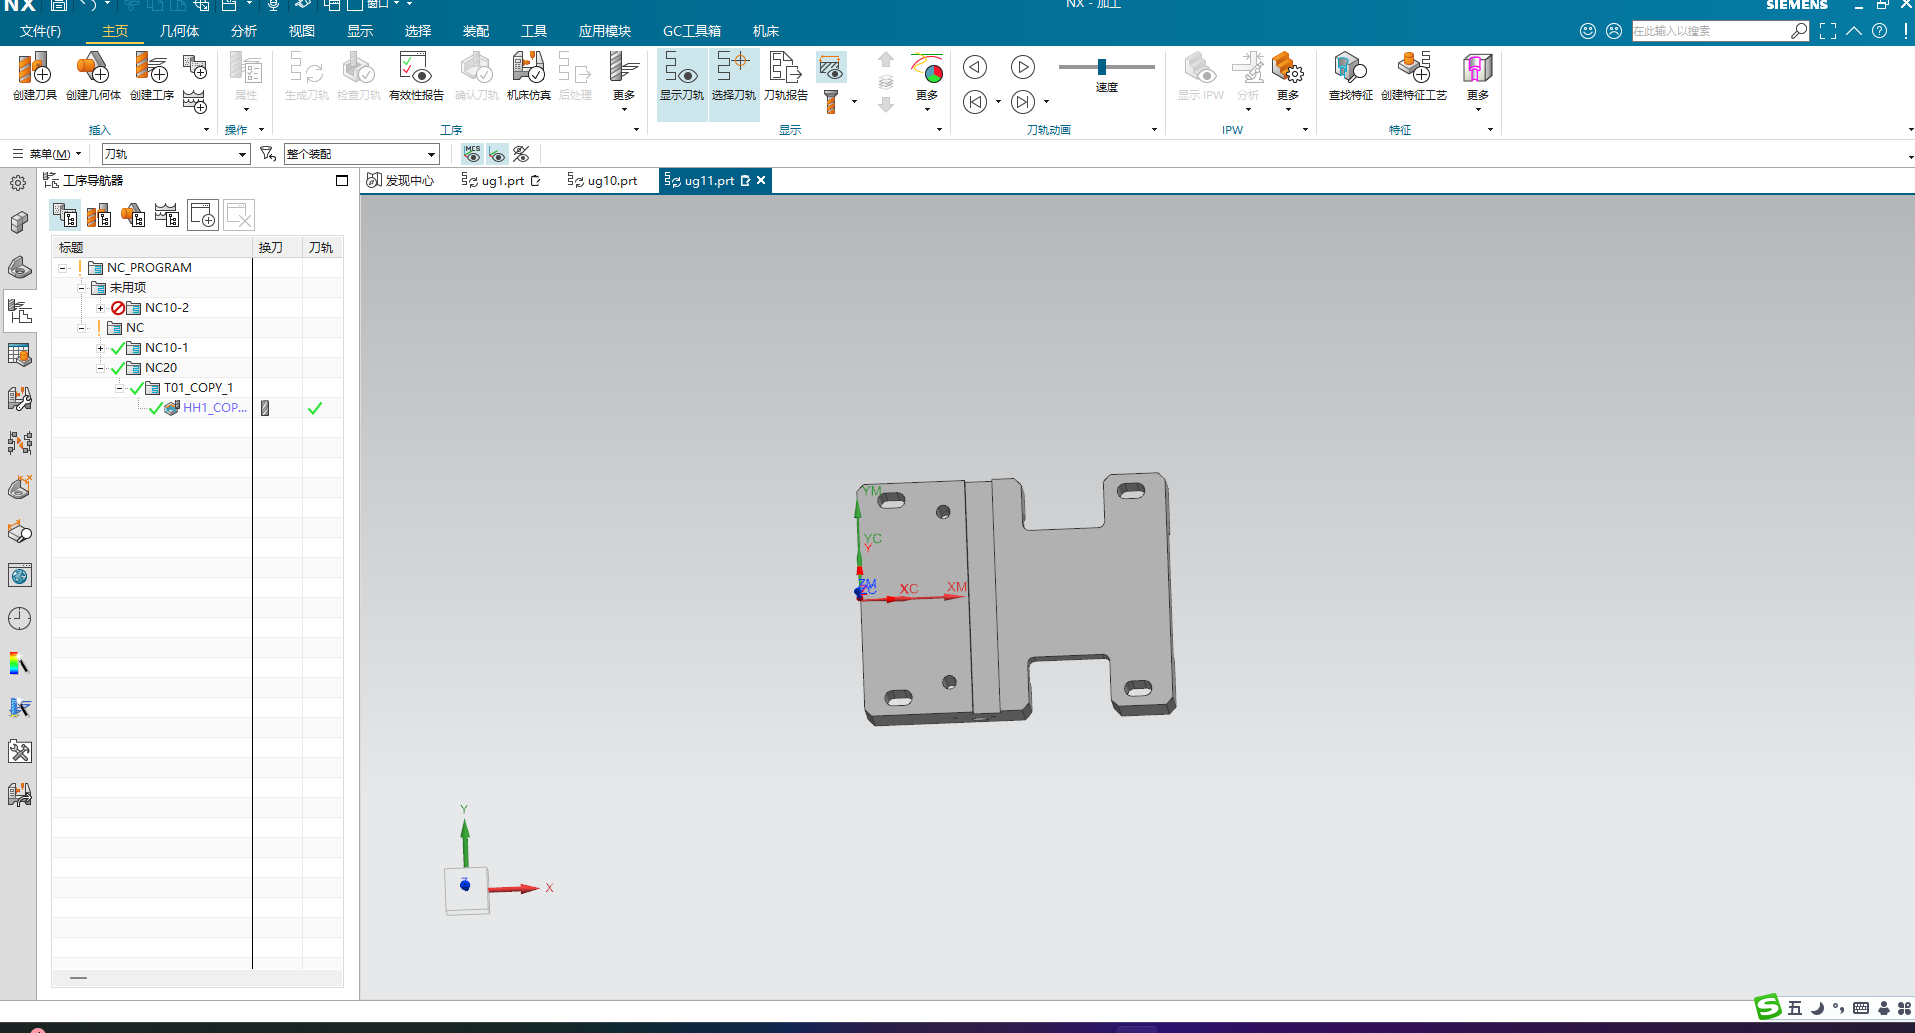Screen dimensions: 1915x1033
Task: Click the command search input field
Action: pyautogui.click(x=1711, y=31)
